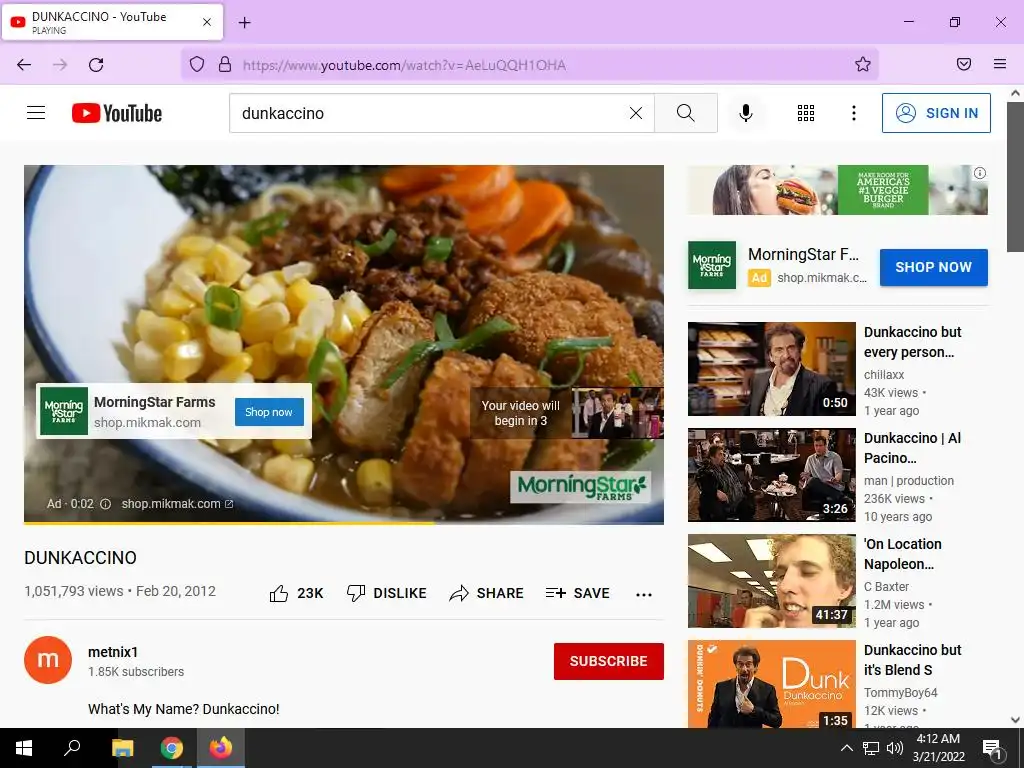Click the ad progress bar

click(x=344, y=522)
